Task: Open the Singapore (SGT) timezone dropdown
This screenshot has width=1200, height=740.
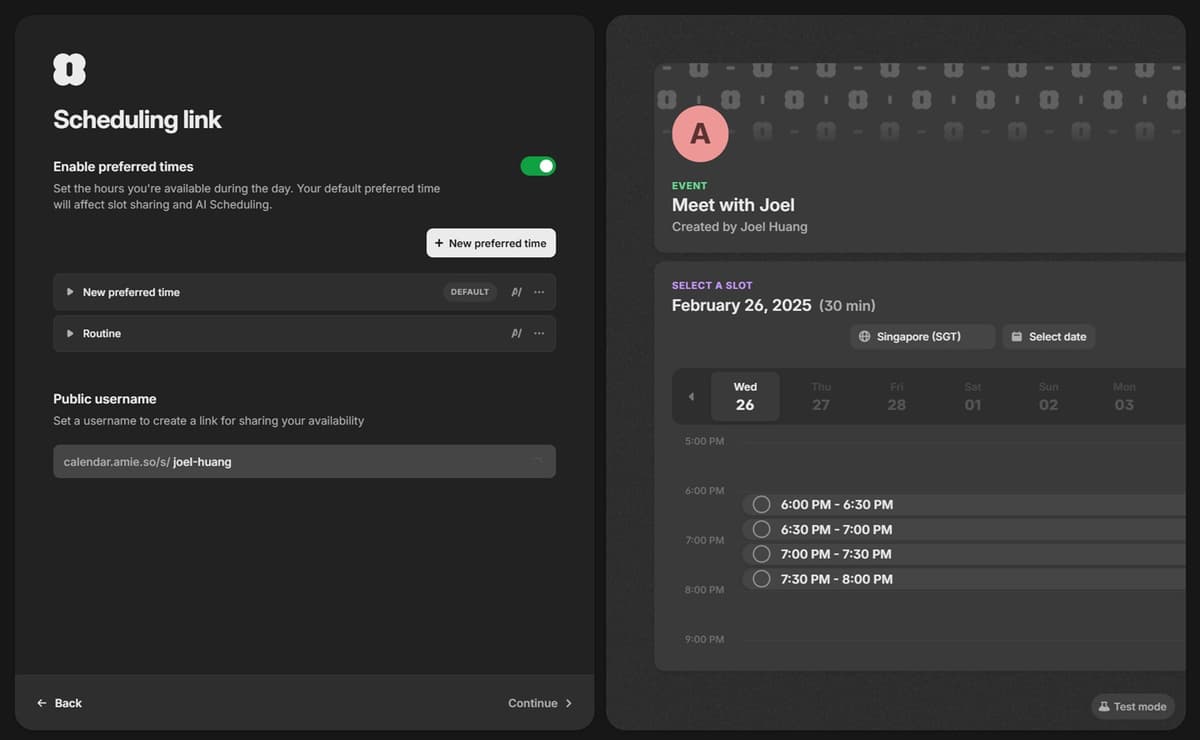Action: point(922,337)
